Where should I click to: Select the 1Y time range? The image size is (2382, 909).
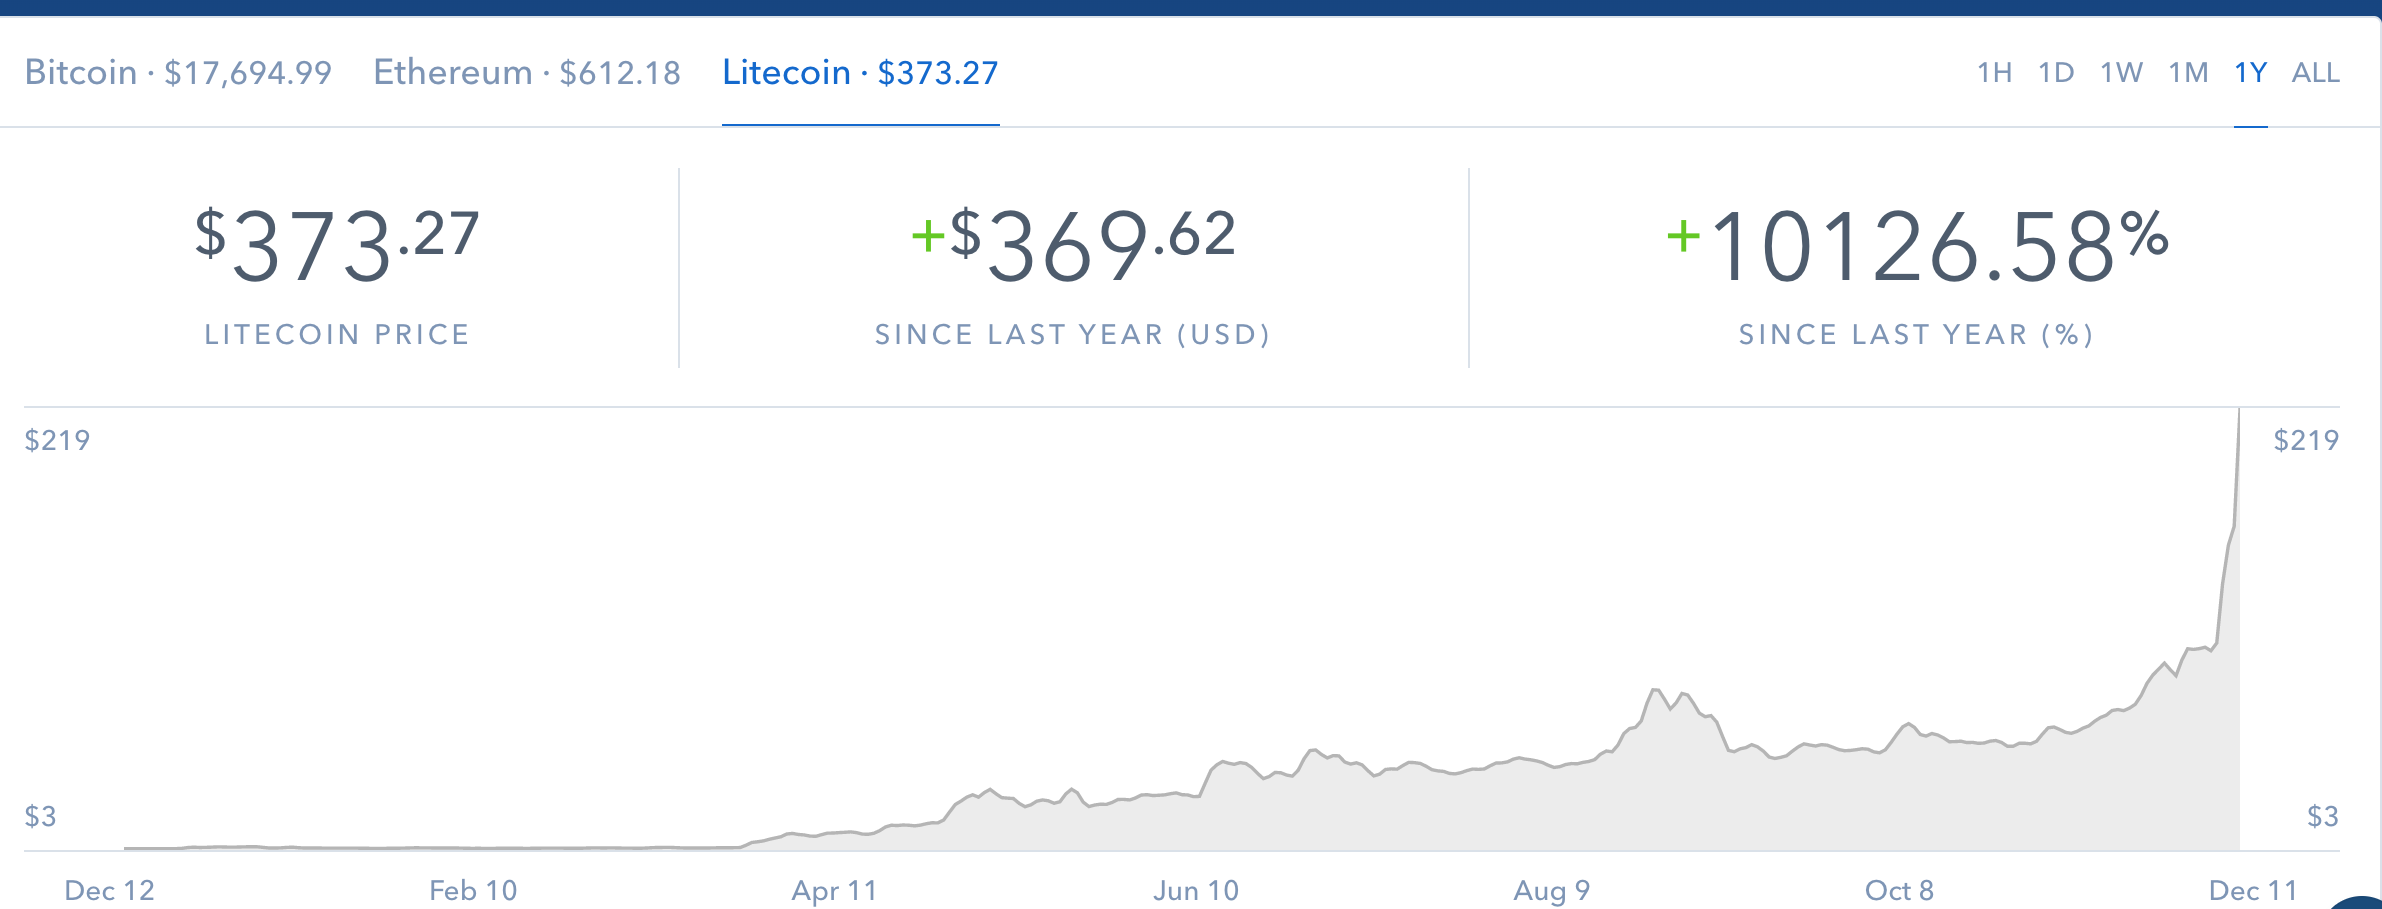pyautogui.click(x=2250, y=73)
